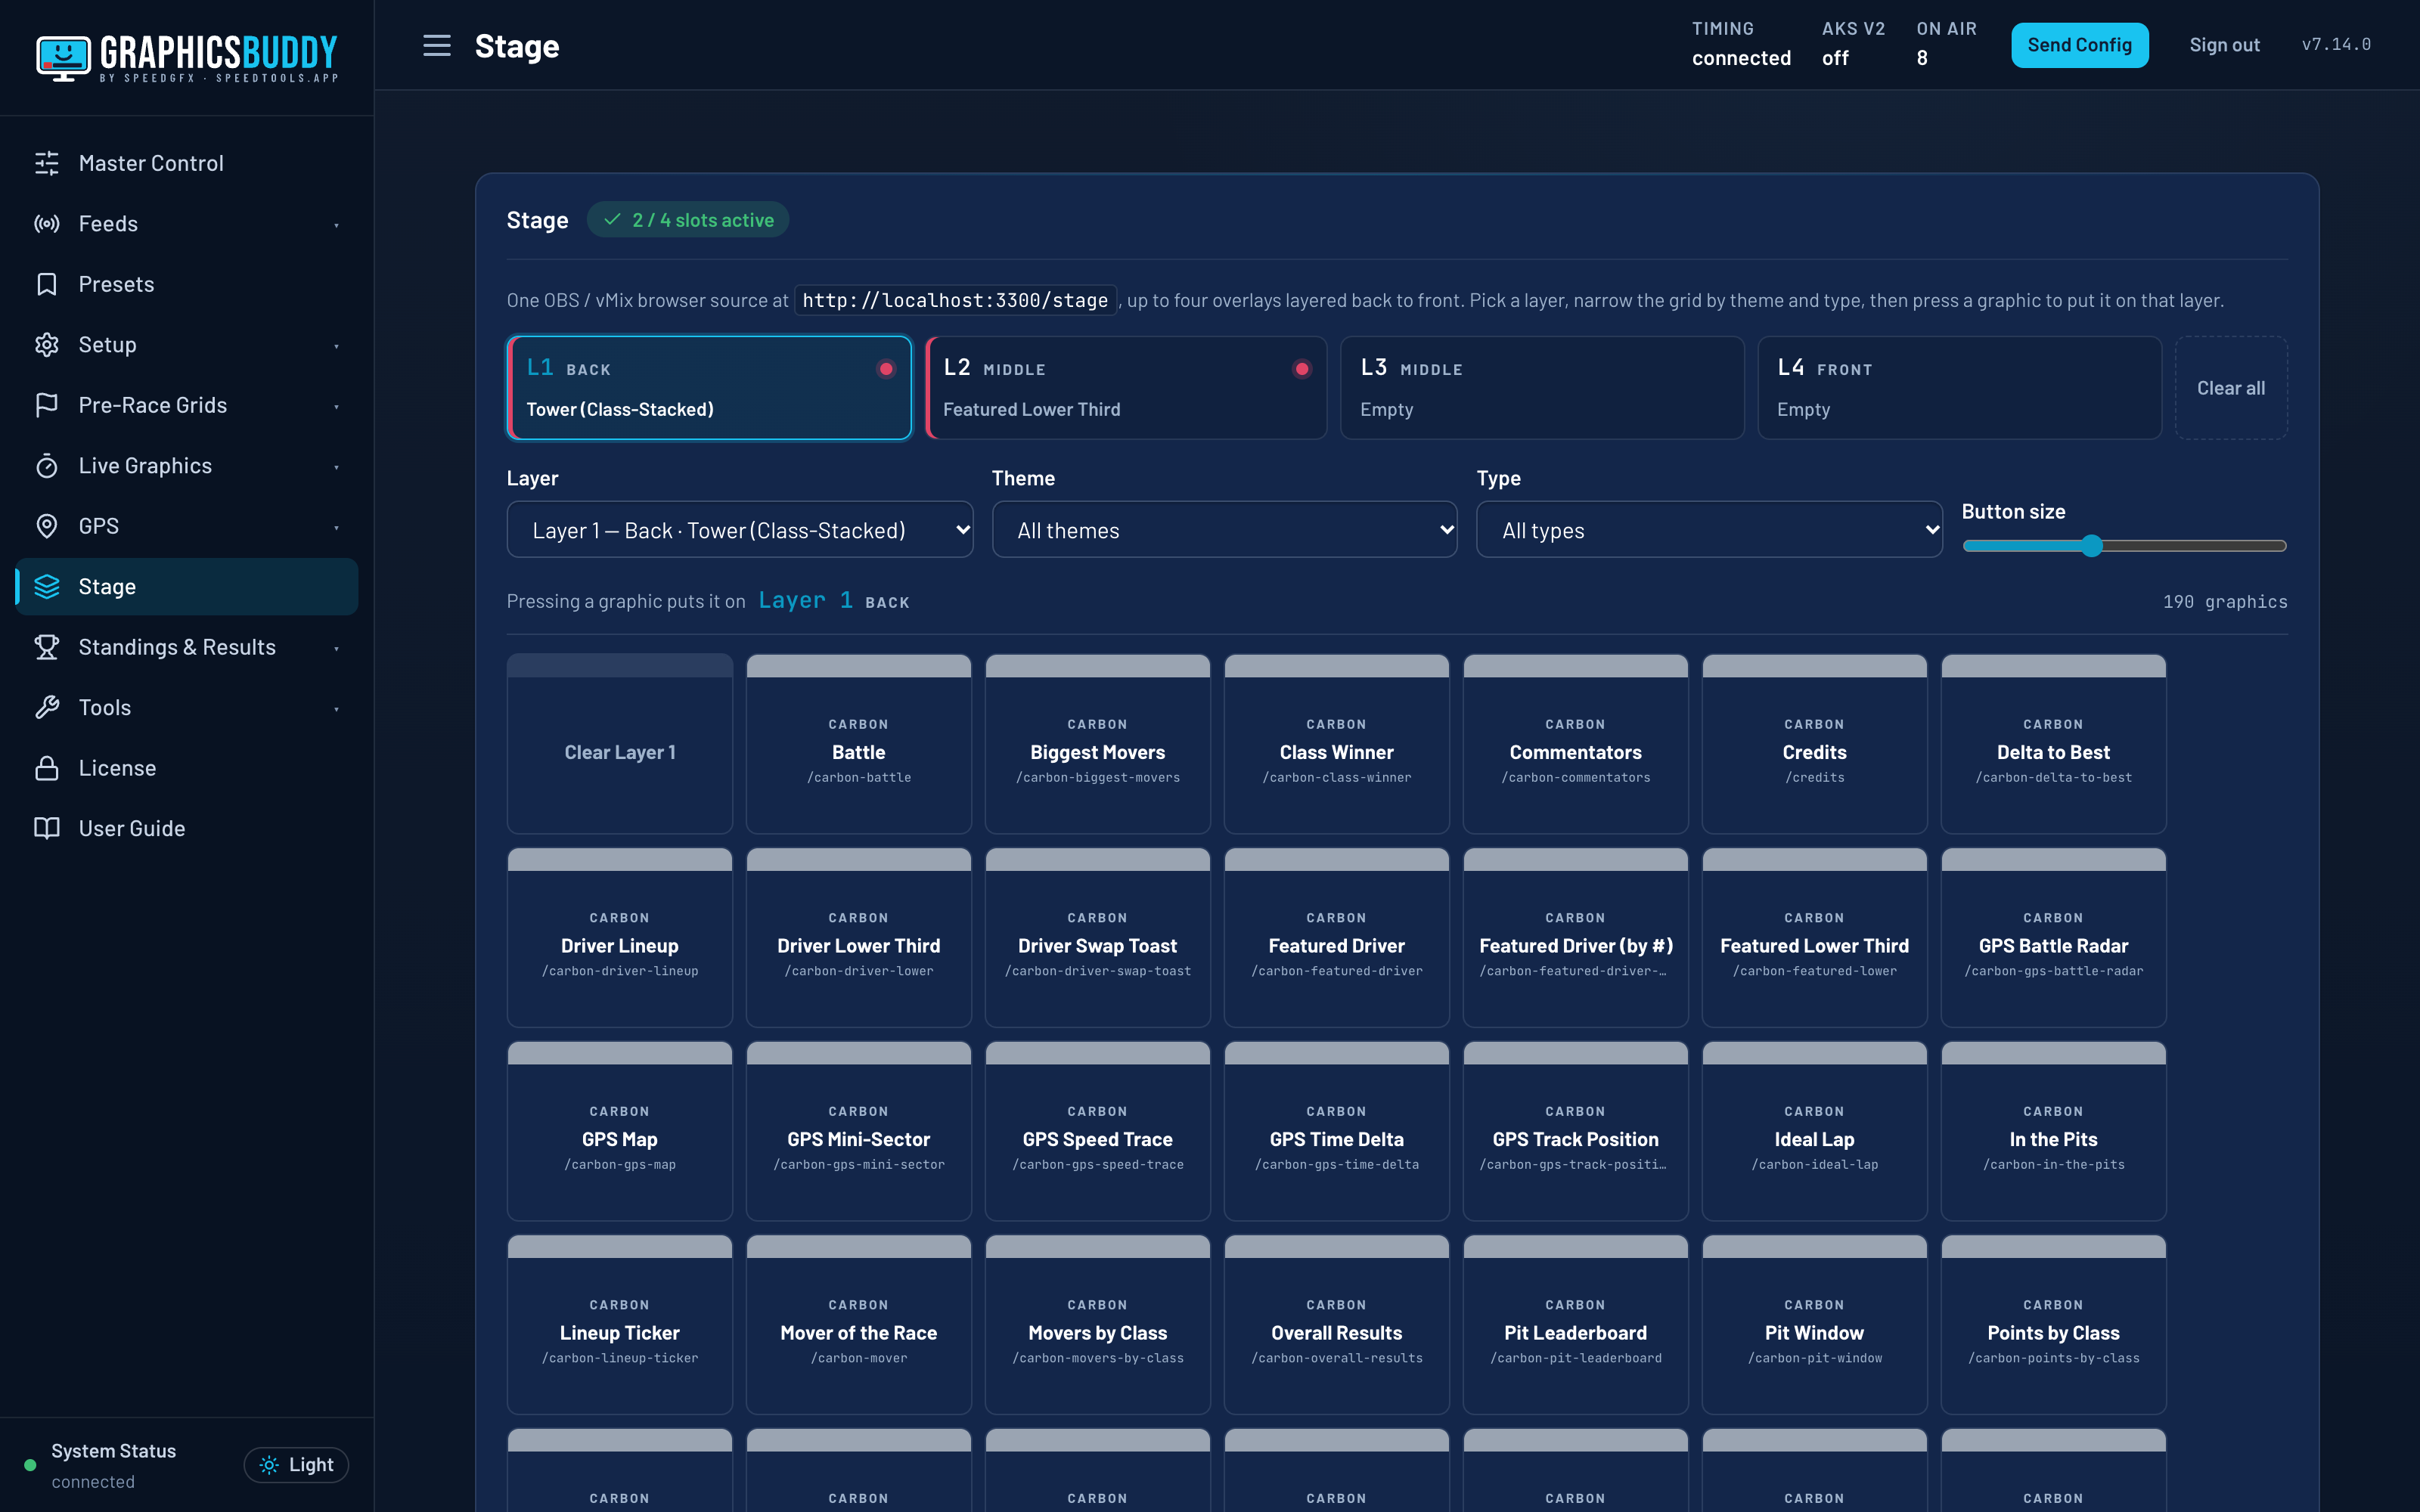This screenshot has width=2420, height=1512.
Task: Switch to Light theme
Action: click(x=296, y=1465)
